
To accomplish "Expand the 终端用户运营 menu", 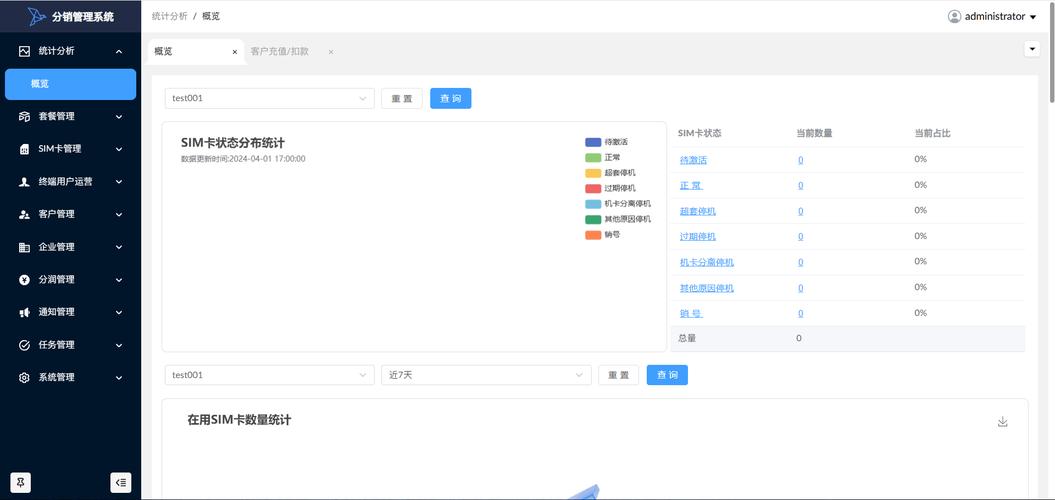I will pyautogui.click(x=119, y=182).
